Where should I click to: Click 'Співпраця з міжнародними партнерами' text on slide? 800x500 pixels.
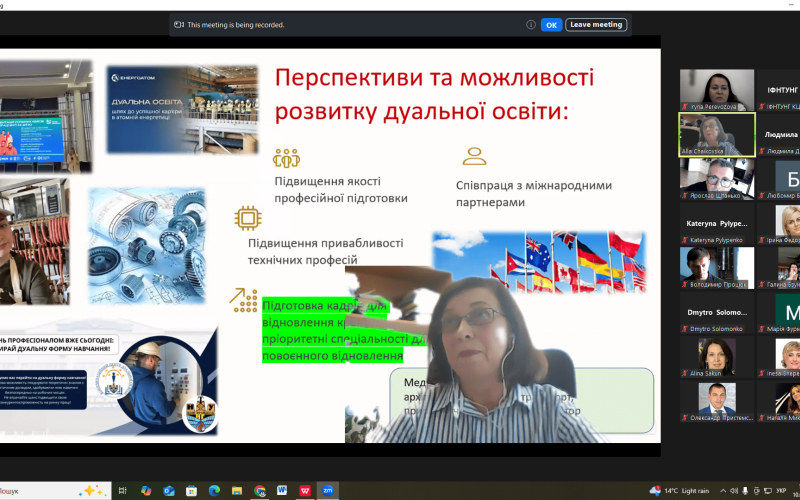pos(534,194)
